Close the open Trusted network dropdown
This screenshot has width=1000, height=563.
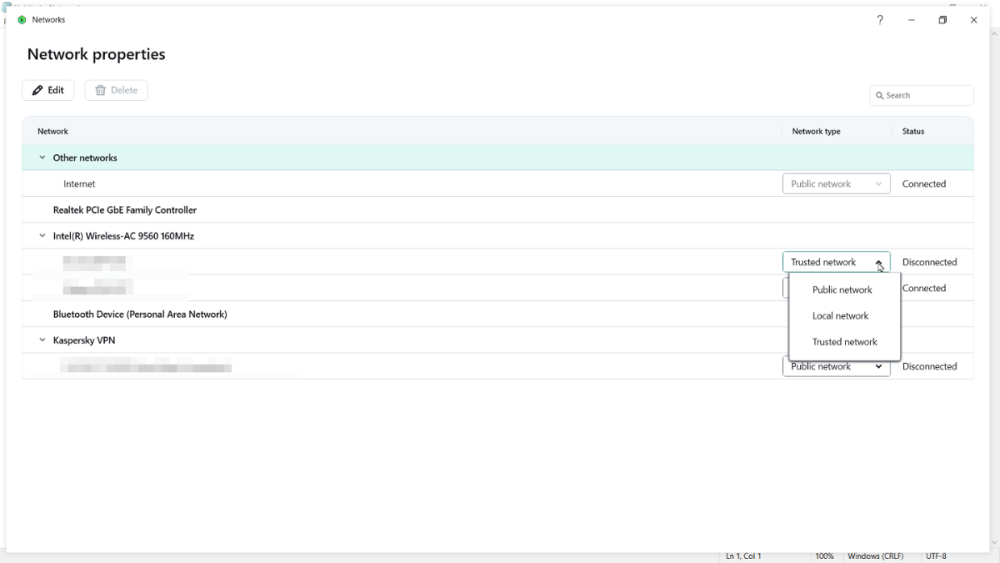coord(836,262)
